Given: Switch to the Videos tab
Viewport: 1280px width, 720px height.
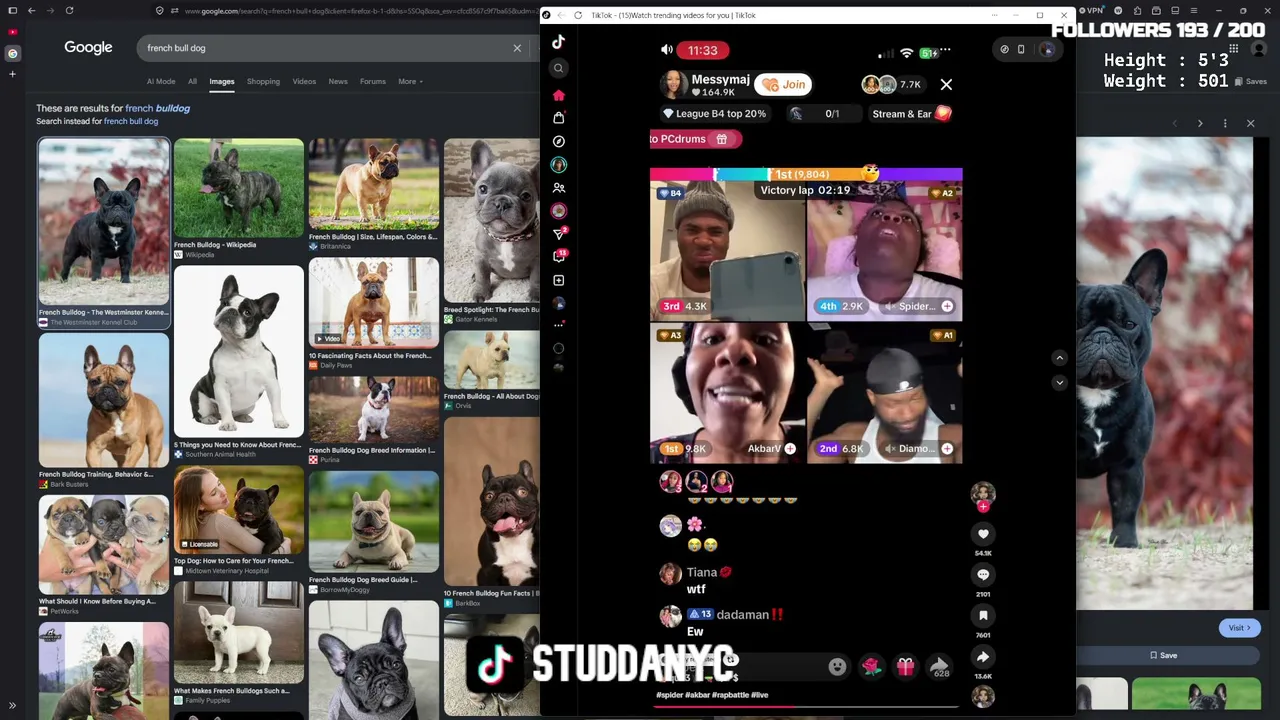Looking at the screenshot, I should pos(304,82).
